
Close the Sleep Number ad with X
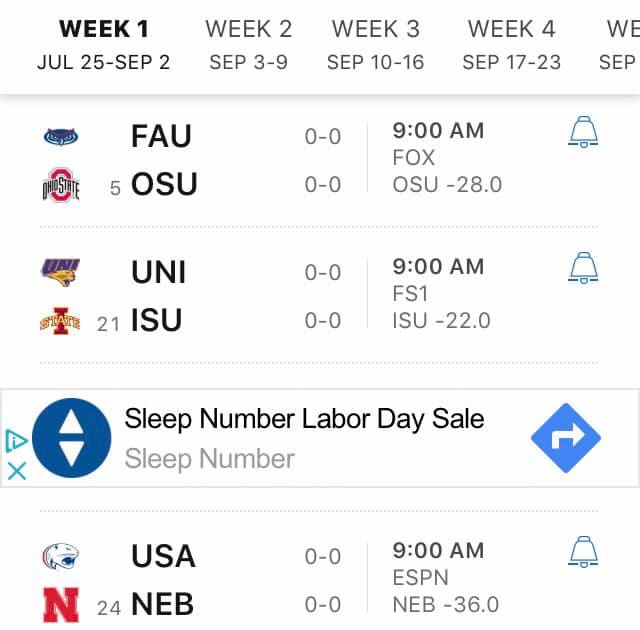[17, 471]
